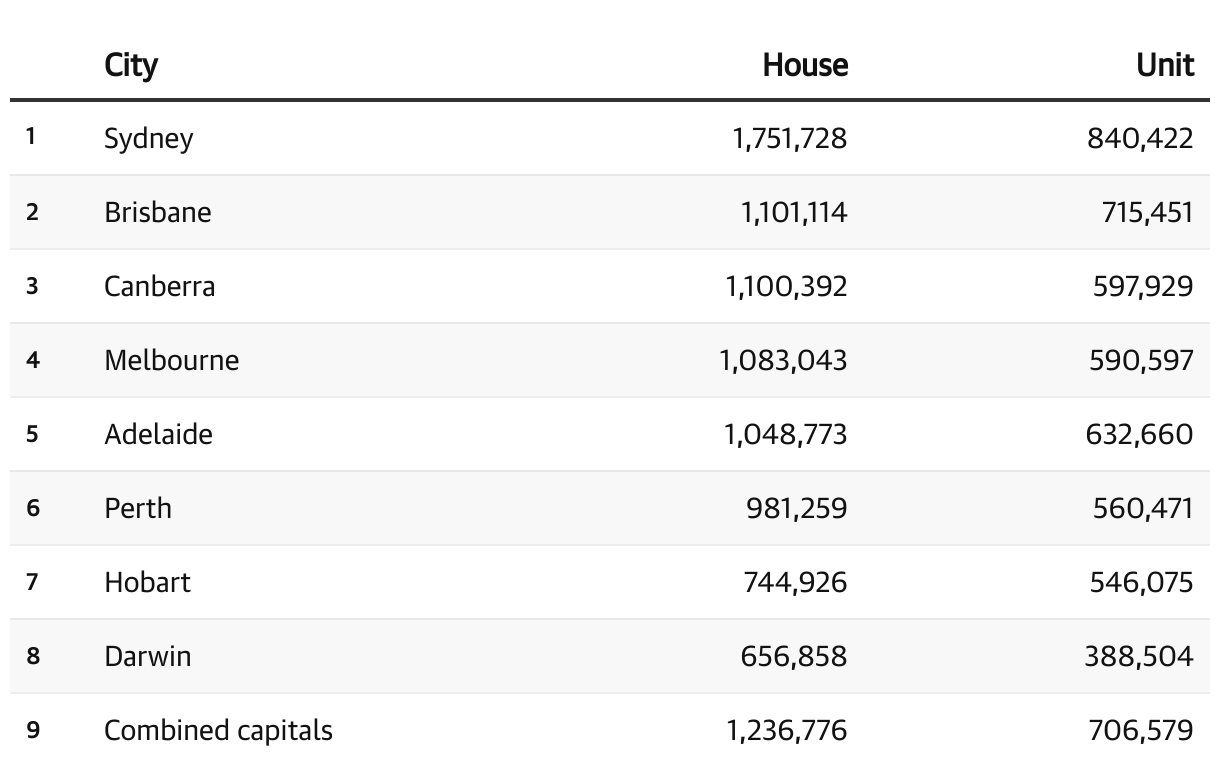
Task: Click Sydney house value 1,751,728
Action: (789, 138)
